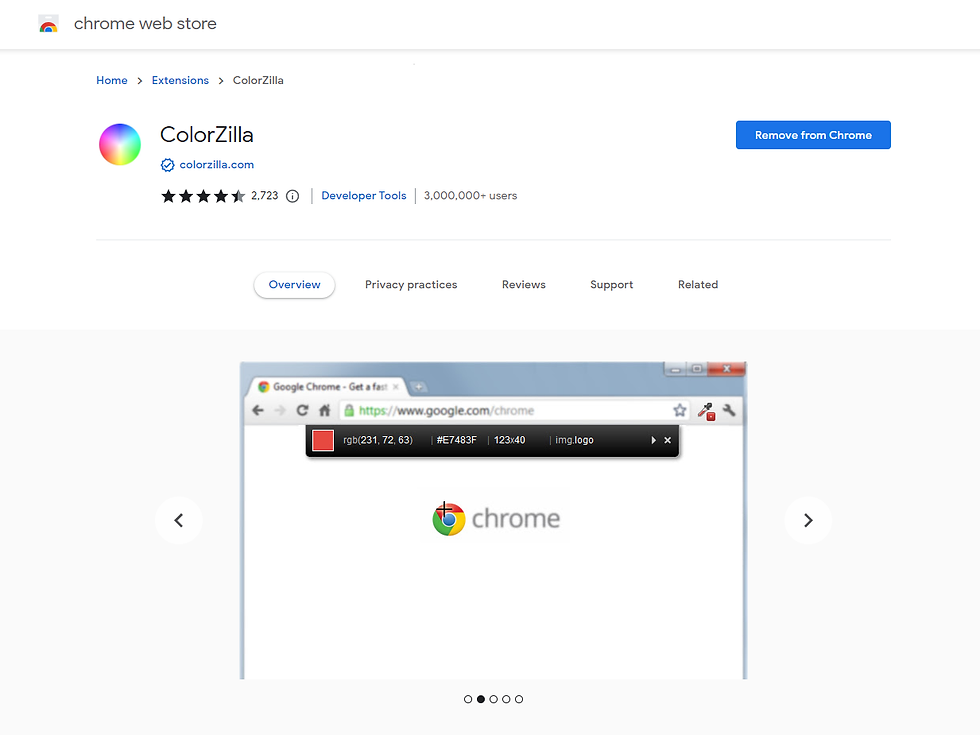The width and height of the screenshot is (980, 738).
Task: Open the Developer Tools category link
Action: tap(364, 196)
